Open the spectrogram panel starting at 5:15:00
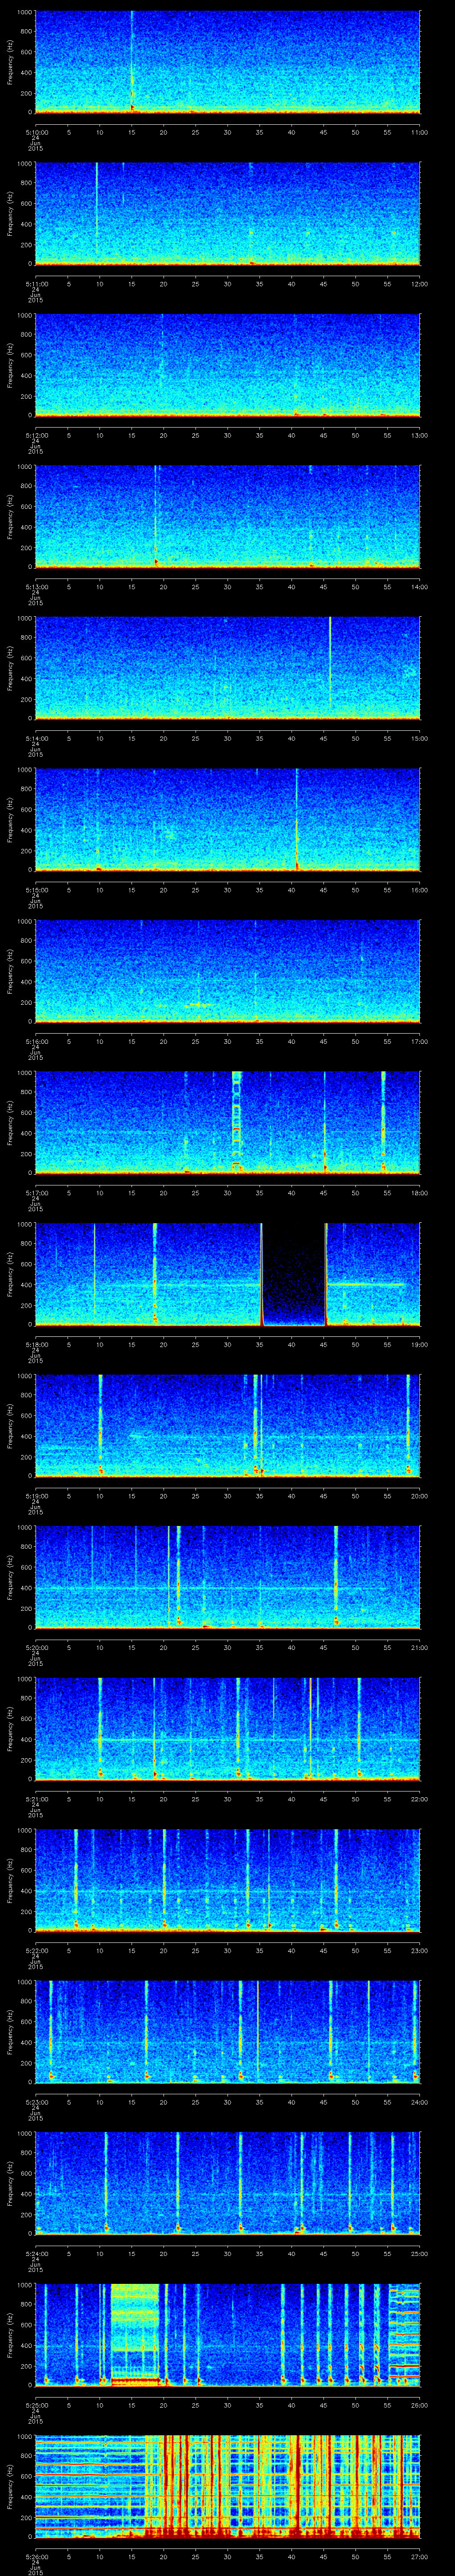 [228, 819]
